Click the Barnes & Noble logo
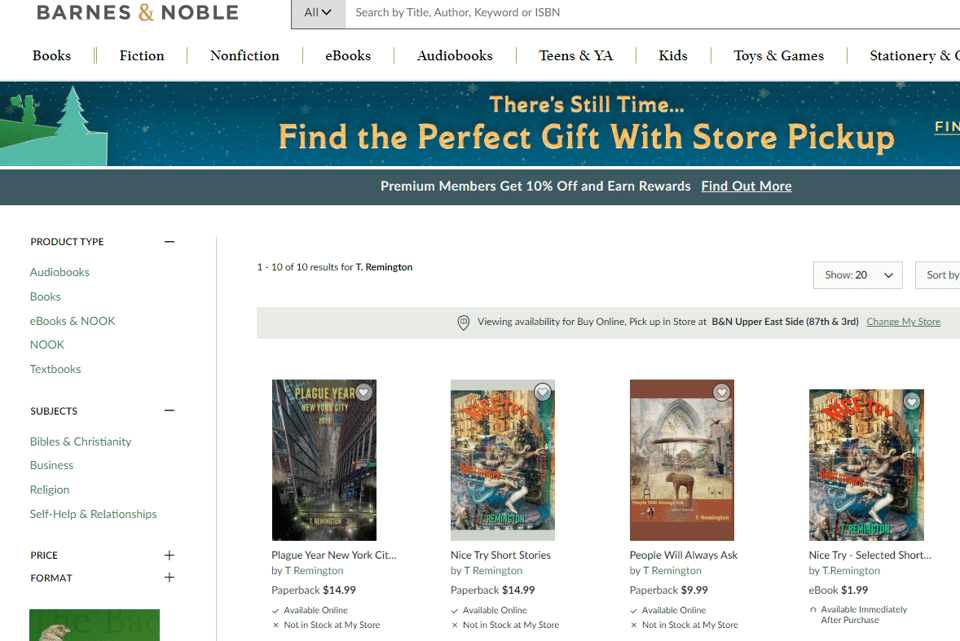 [137, 13]
